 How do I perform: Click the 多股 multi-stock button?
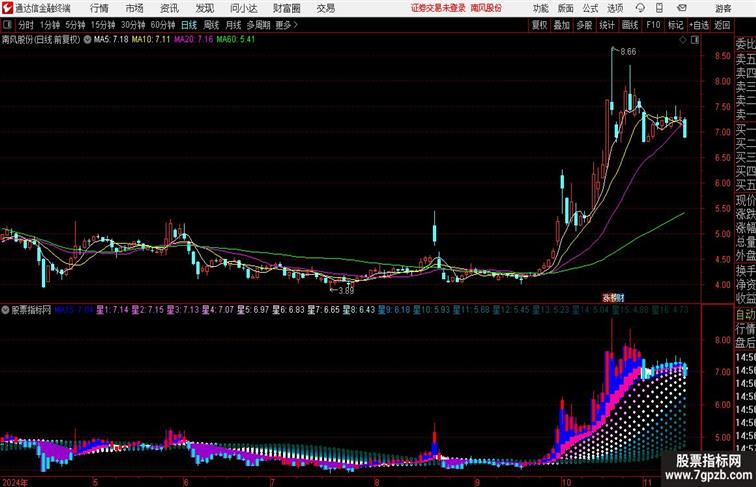click(x=584, y=25)
